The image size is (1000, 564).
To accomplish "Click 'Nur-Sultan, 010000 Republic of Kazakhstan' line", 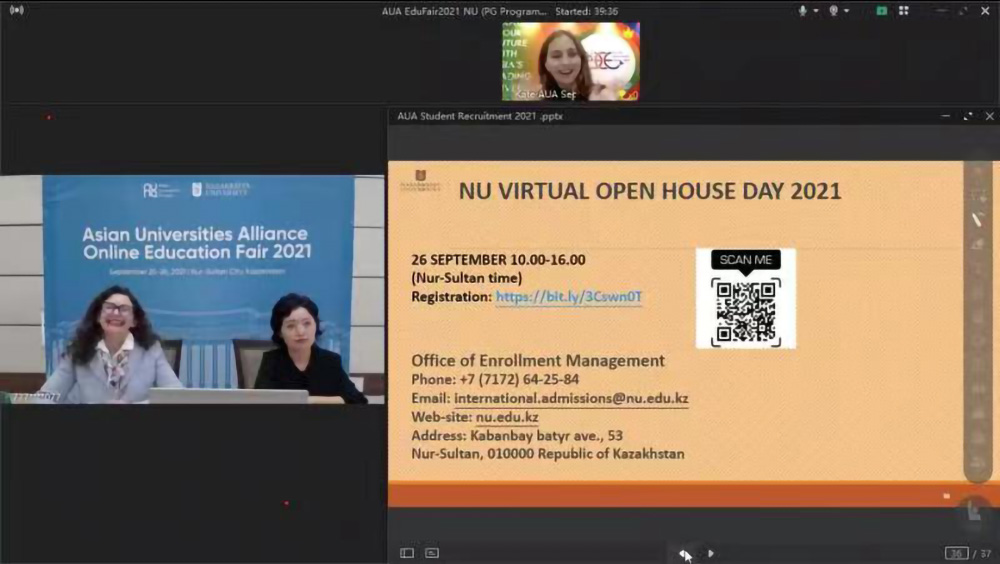I will (x=548, y=454).
